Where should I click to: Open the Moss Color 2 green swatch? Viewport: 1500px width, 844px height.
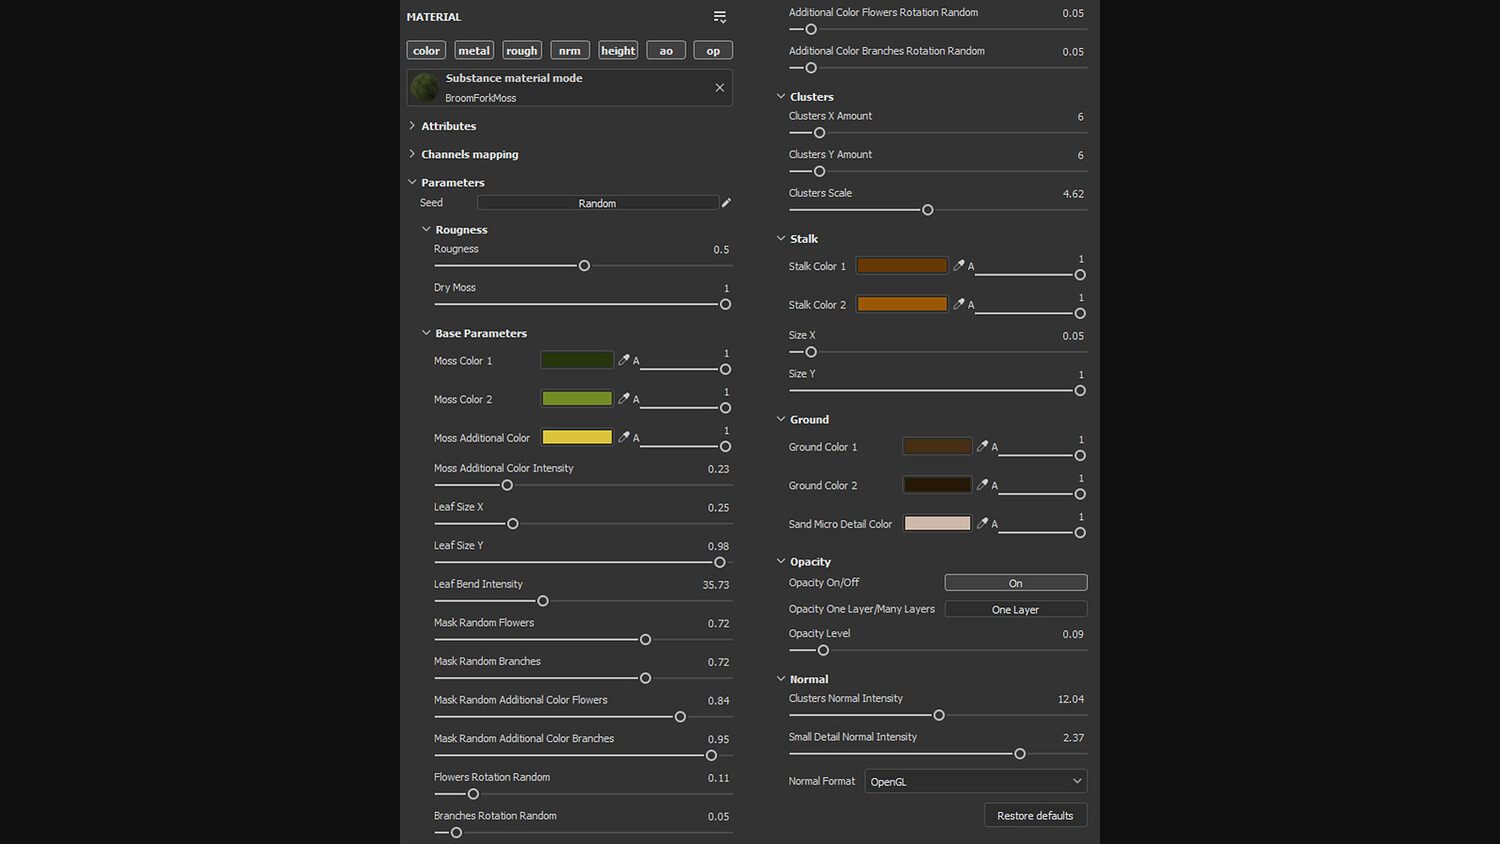click(x=577, y=399)
